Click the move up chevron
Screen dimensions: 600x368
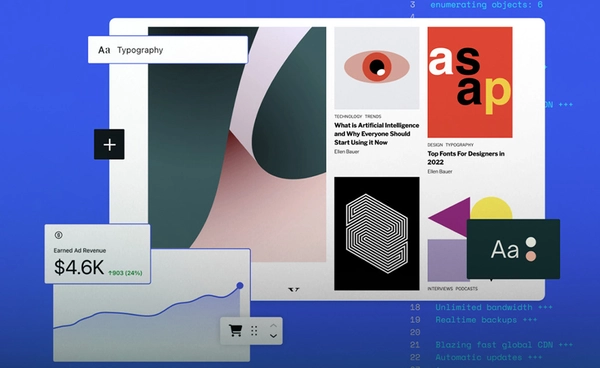273,326
